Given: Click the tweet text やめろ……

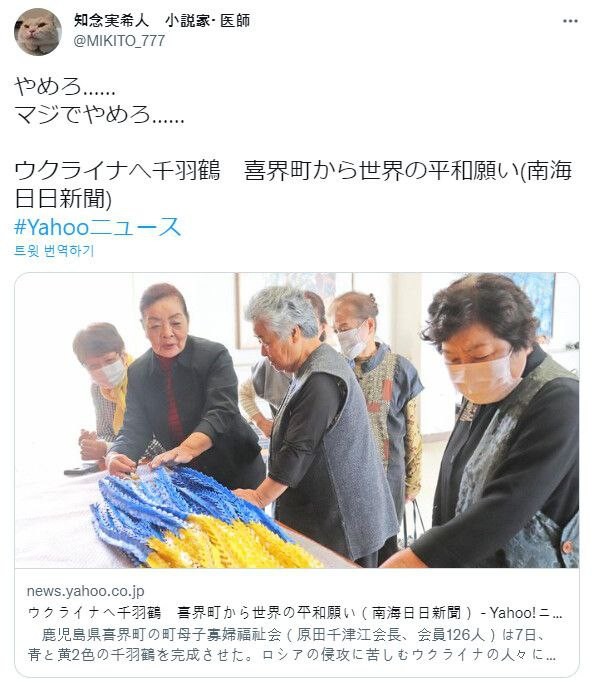Looking at the screenshot, I should tap(65, 86).
